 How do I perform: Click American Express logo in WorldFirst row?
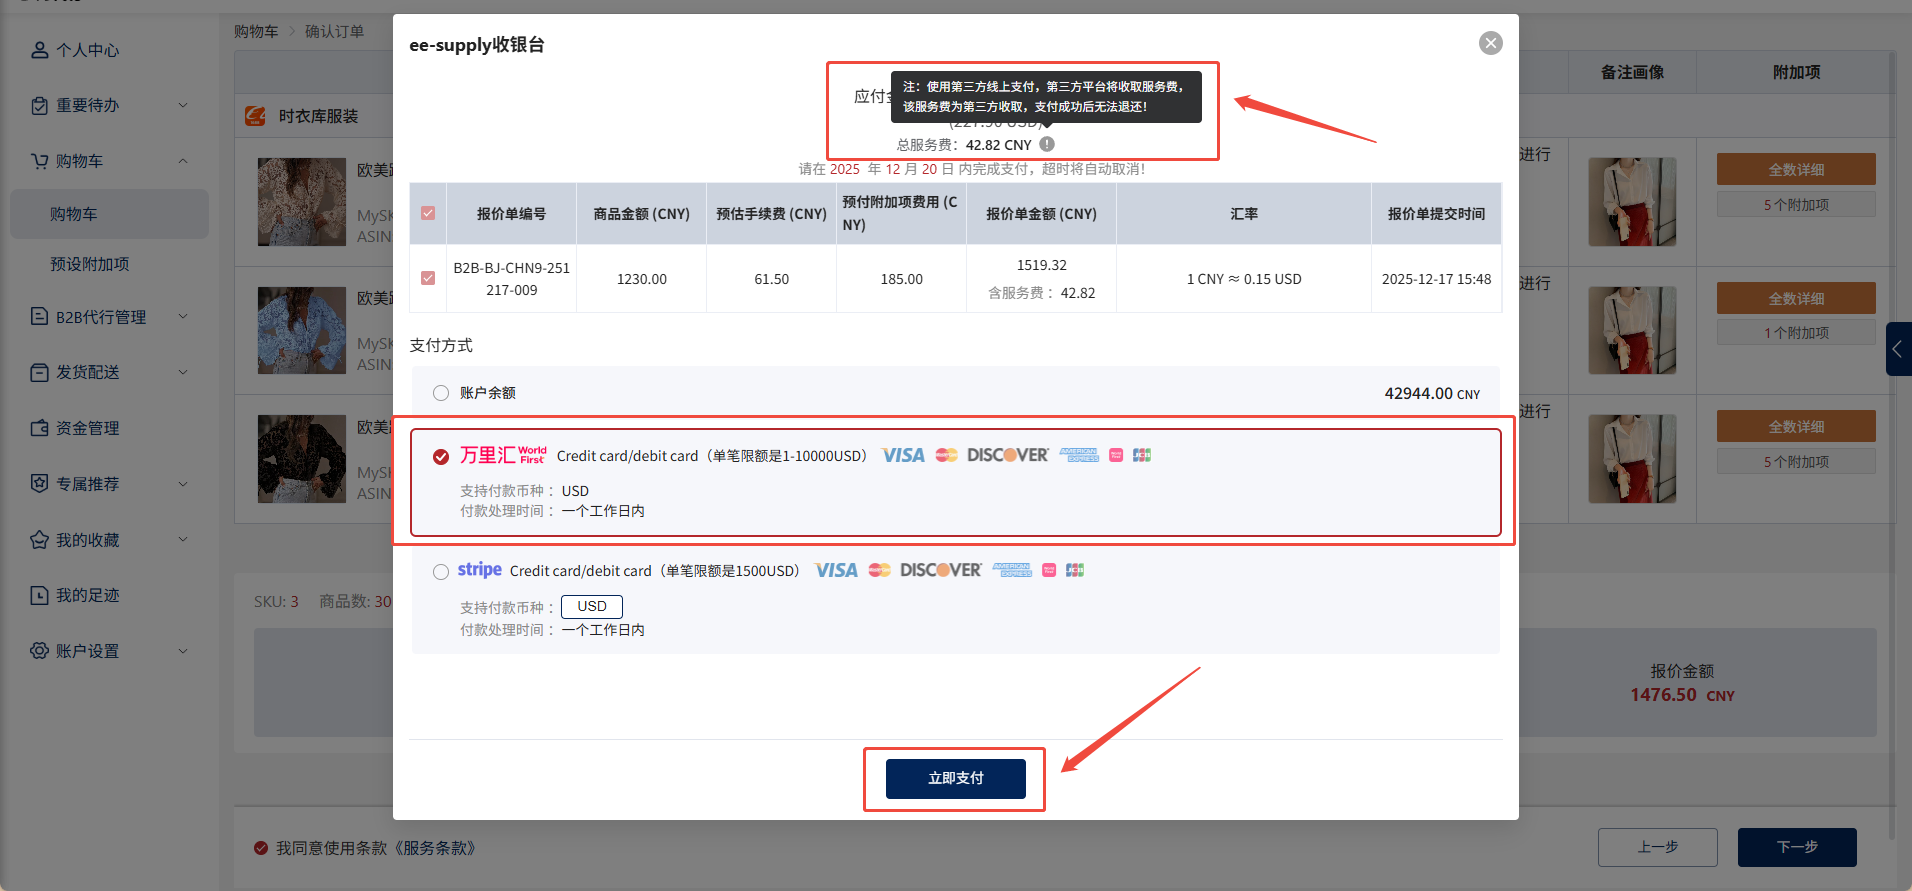point(1079,455)
